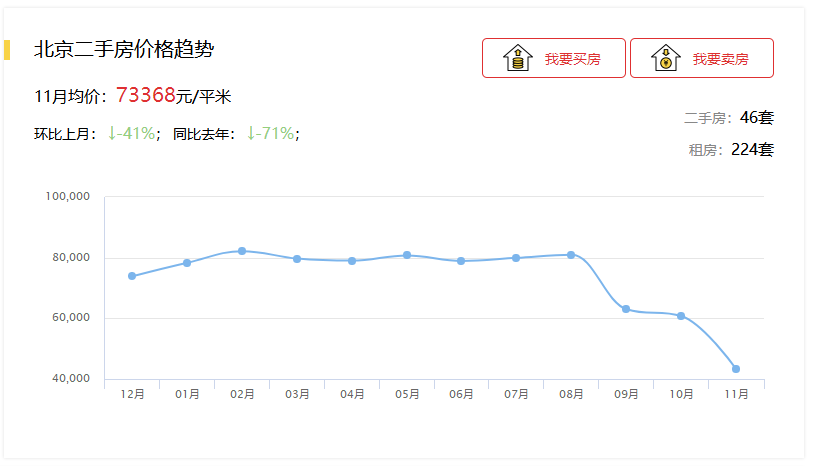The image size is (816, 466).
Task: Select the 08月 data point
Action: (571, 255)
